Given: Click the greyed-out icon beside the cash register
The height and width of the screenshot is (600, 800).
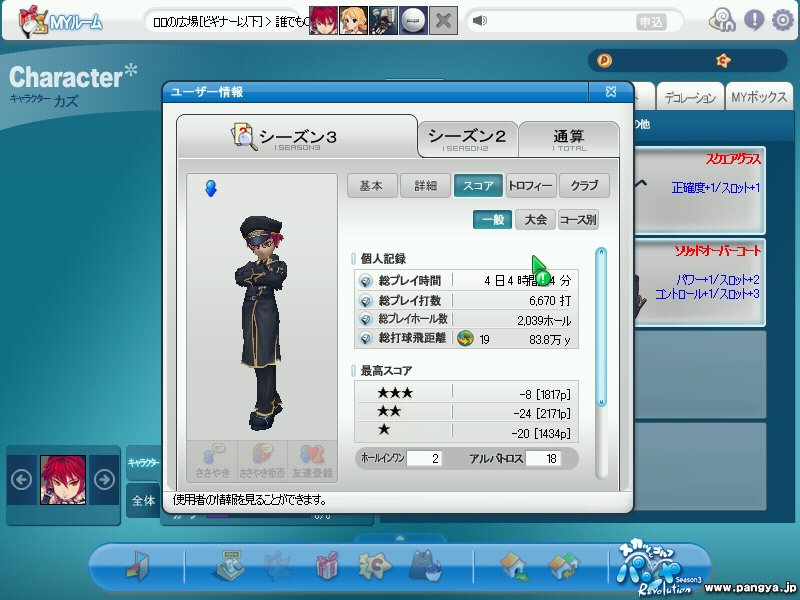Looking at the screenshot, I should click(x=278, y=566).
